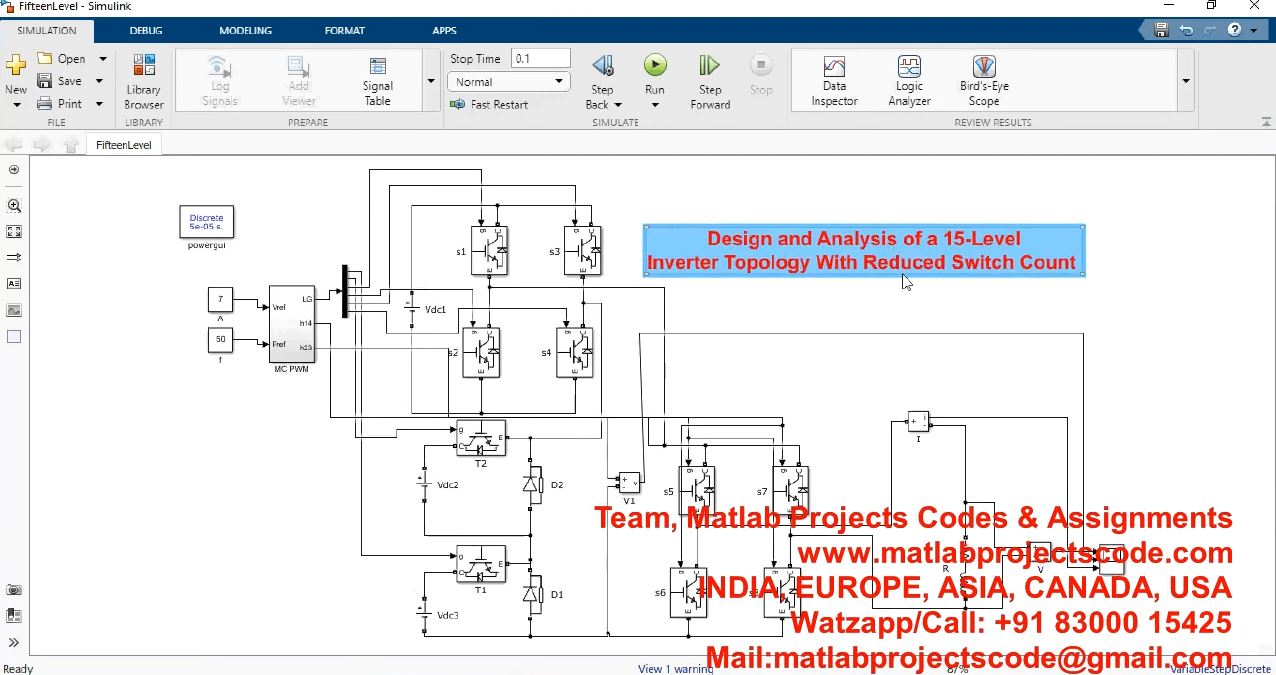Switch to the APPS tab
The height and width of the screenshot is (675, 1276).
point(444,31)
